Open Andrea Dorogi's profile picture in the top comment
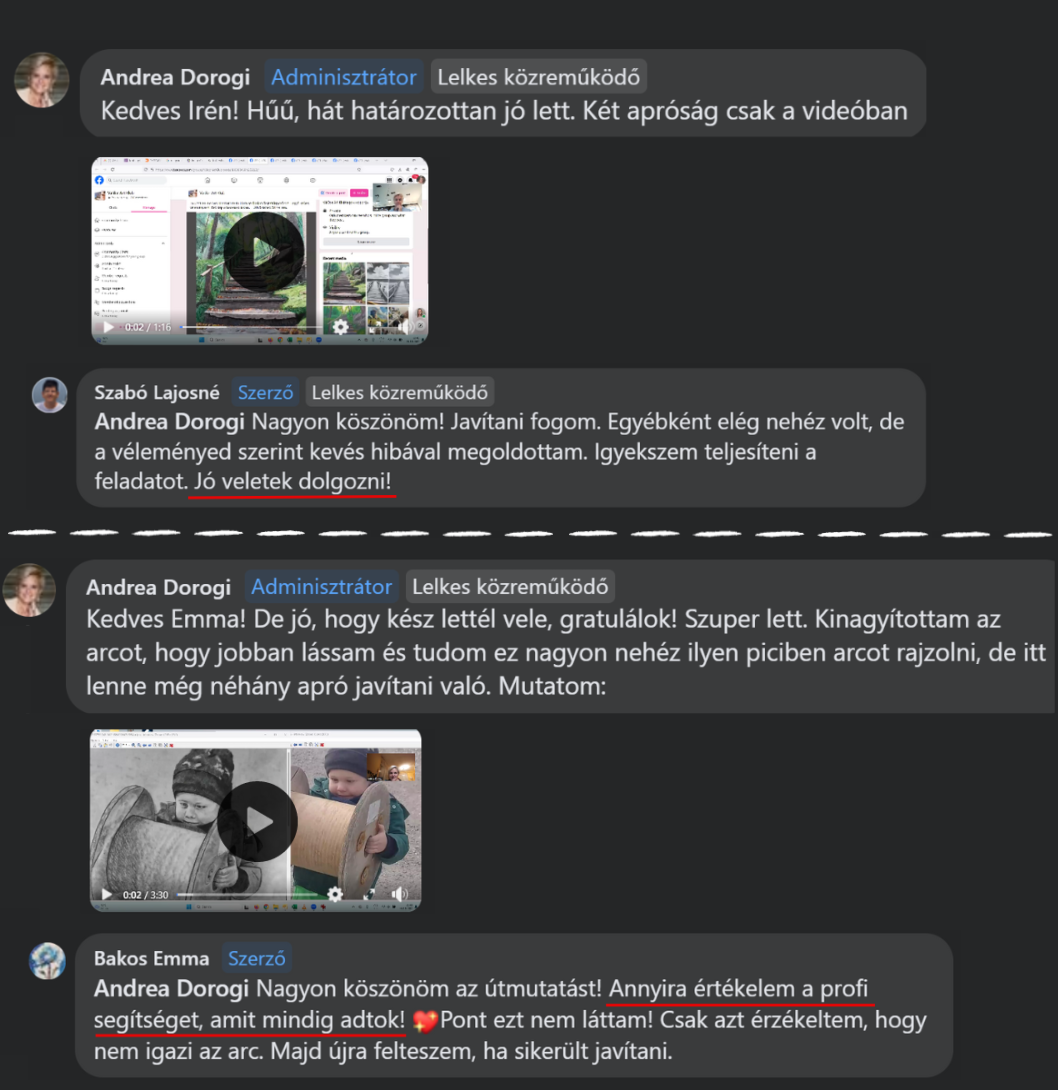The image size is (1058, 1090). pyautogui.click(x=41, y=80)
